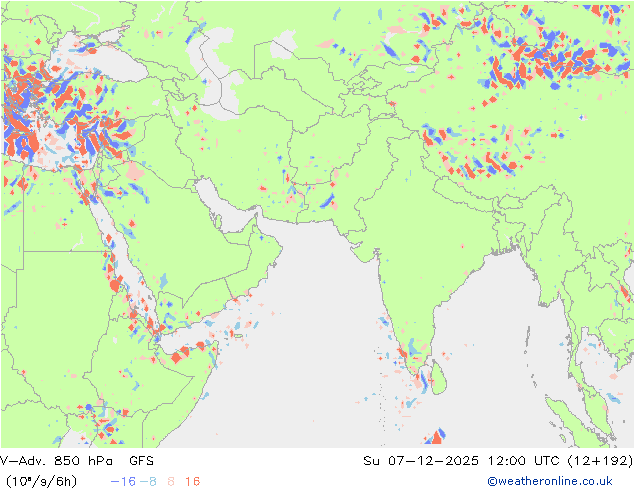Click the -16 legend value
The height and width of the screenshot is (490, 634).
click(123, 481)
